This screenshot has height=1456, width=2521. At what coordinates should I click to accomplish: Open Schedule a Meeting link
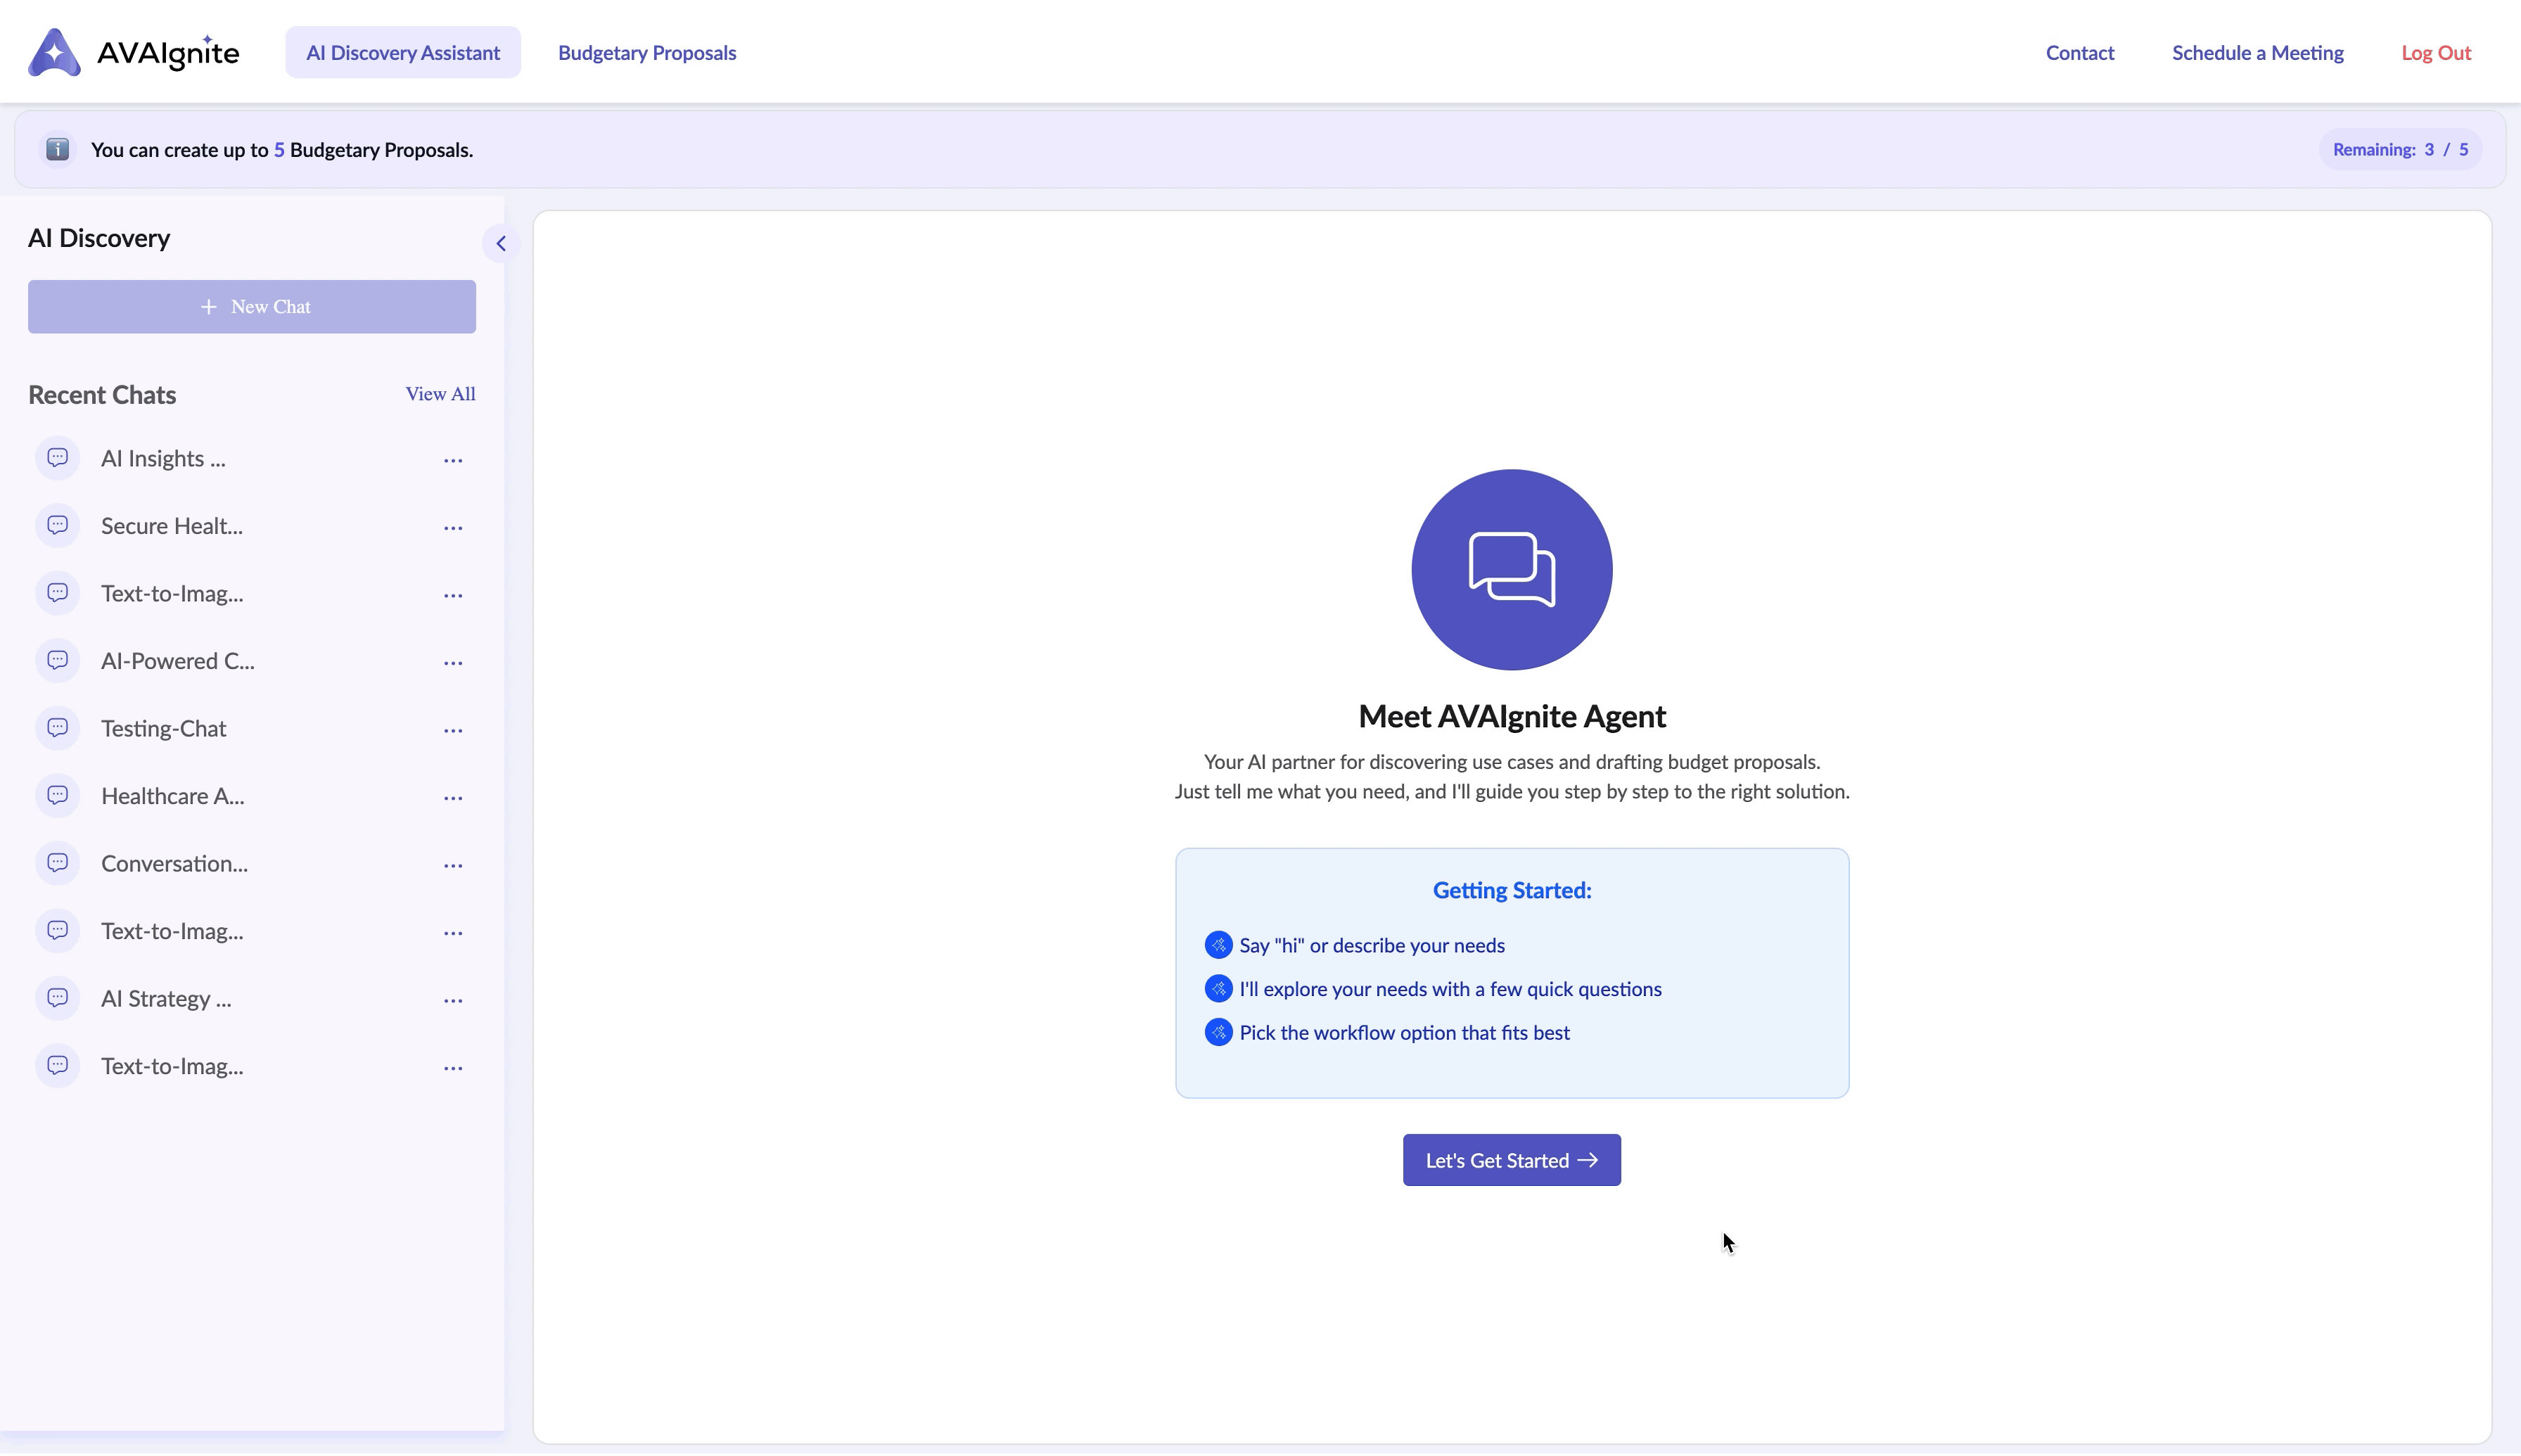(2257, 52)
